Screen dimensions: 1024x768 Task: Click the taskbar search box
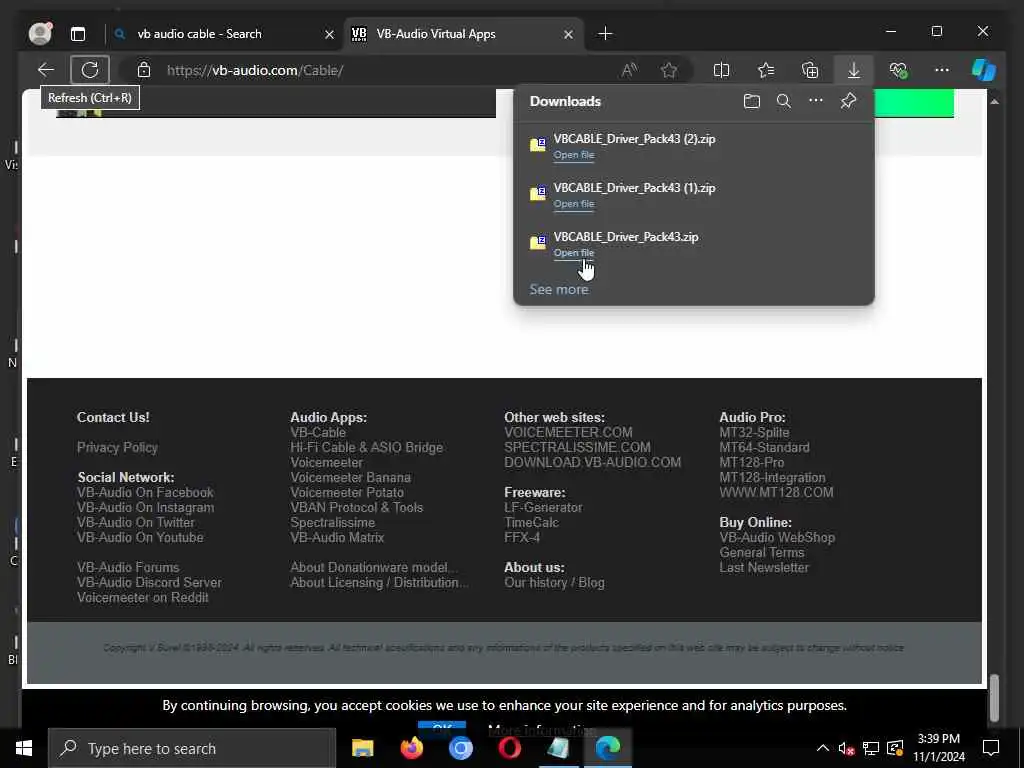pyautogui.click(x=192, y=748)
